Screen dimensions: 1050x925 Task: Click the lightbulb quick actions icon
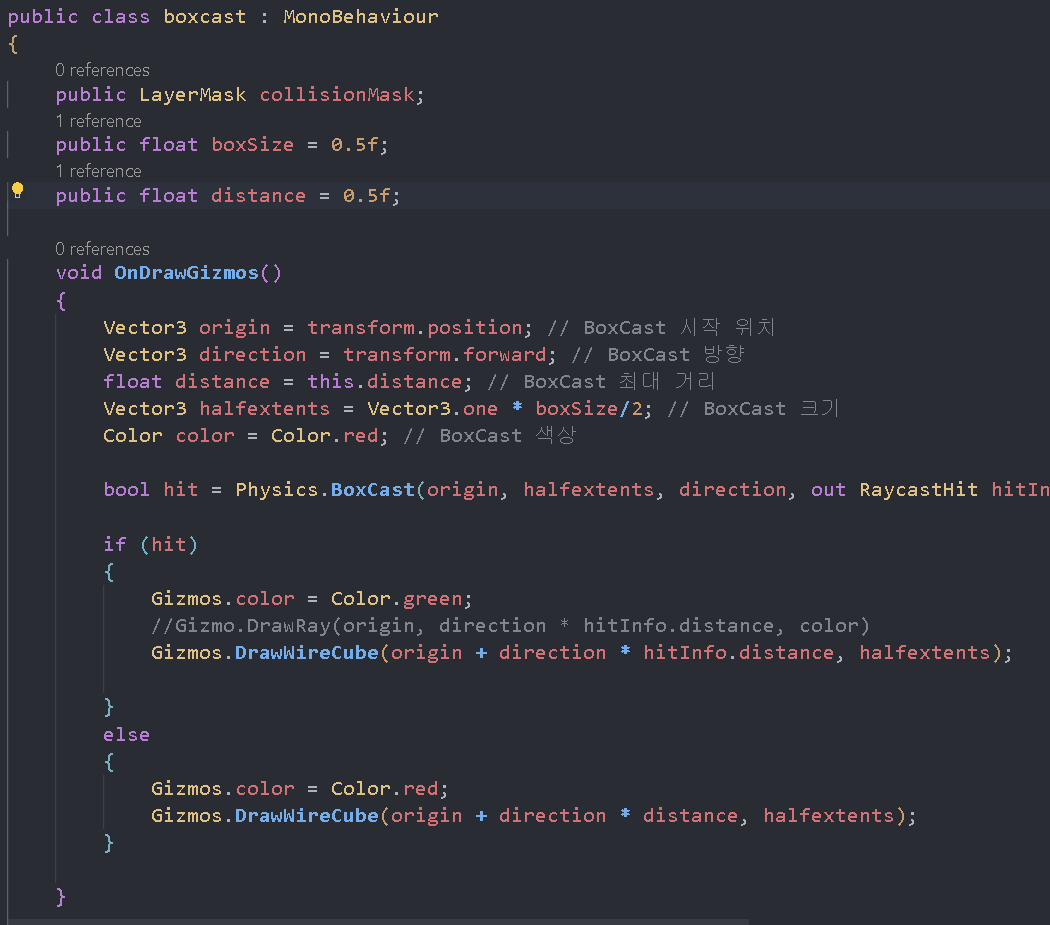pyautogui.click(x=17, y=191)
